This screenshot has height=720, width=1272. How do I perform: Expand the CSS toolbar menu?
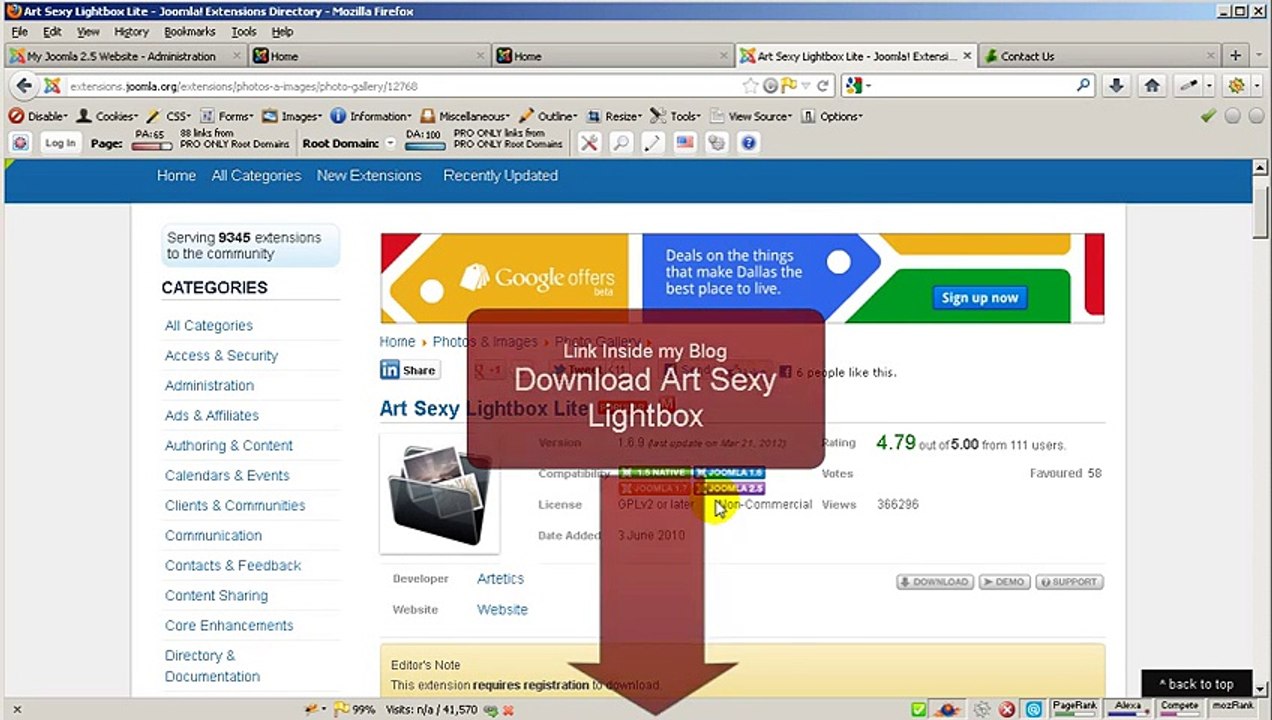(x=170, y=116)
